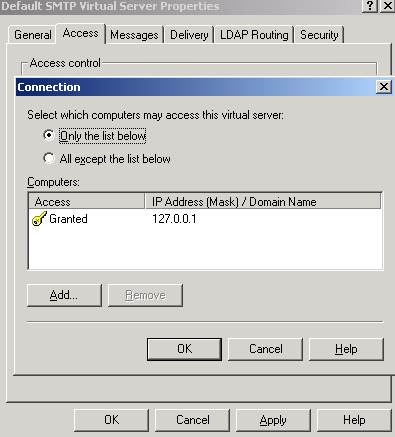Open Help in the Connection dialog
The height and width of the screenshot is (437, 395).
346,349
